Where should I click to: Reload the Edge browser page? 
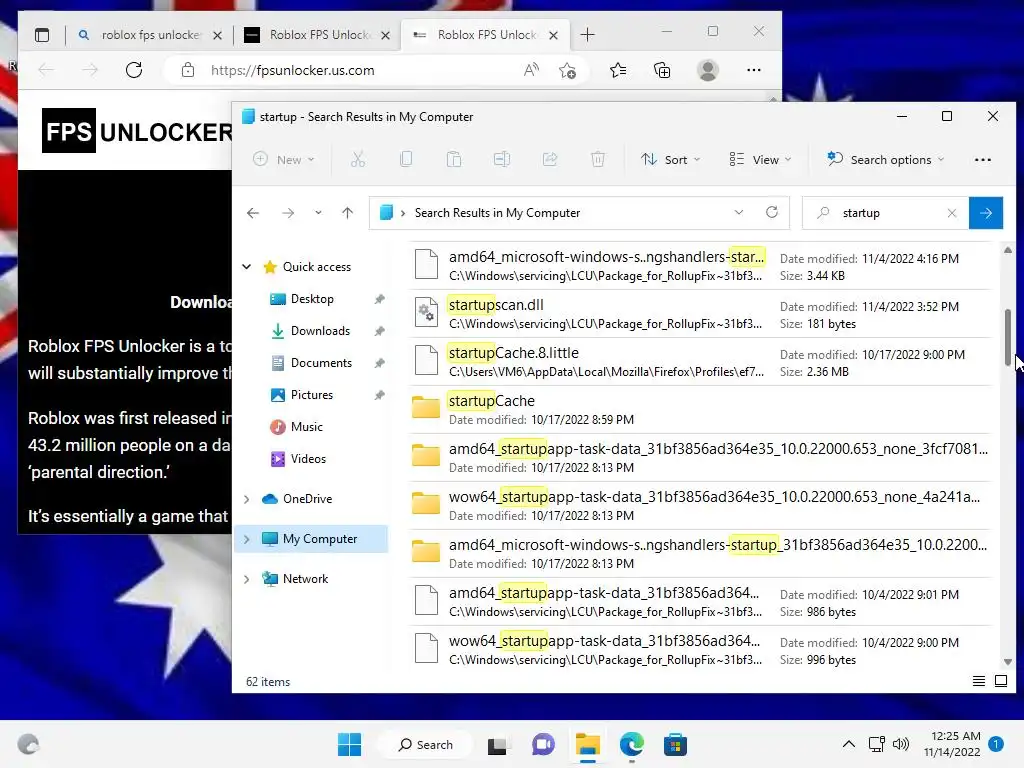tap(134, 70)
